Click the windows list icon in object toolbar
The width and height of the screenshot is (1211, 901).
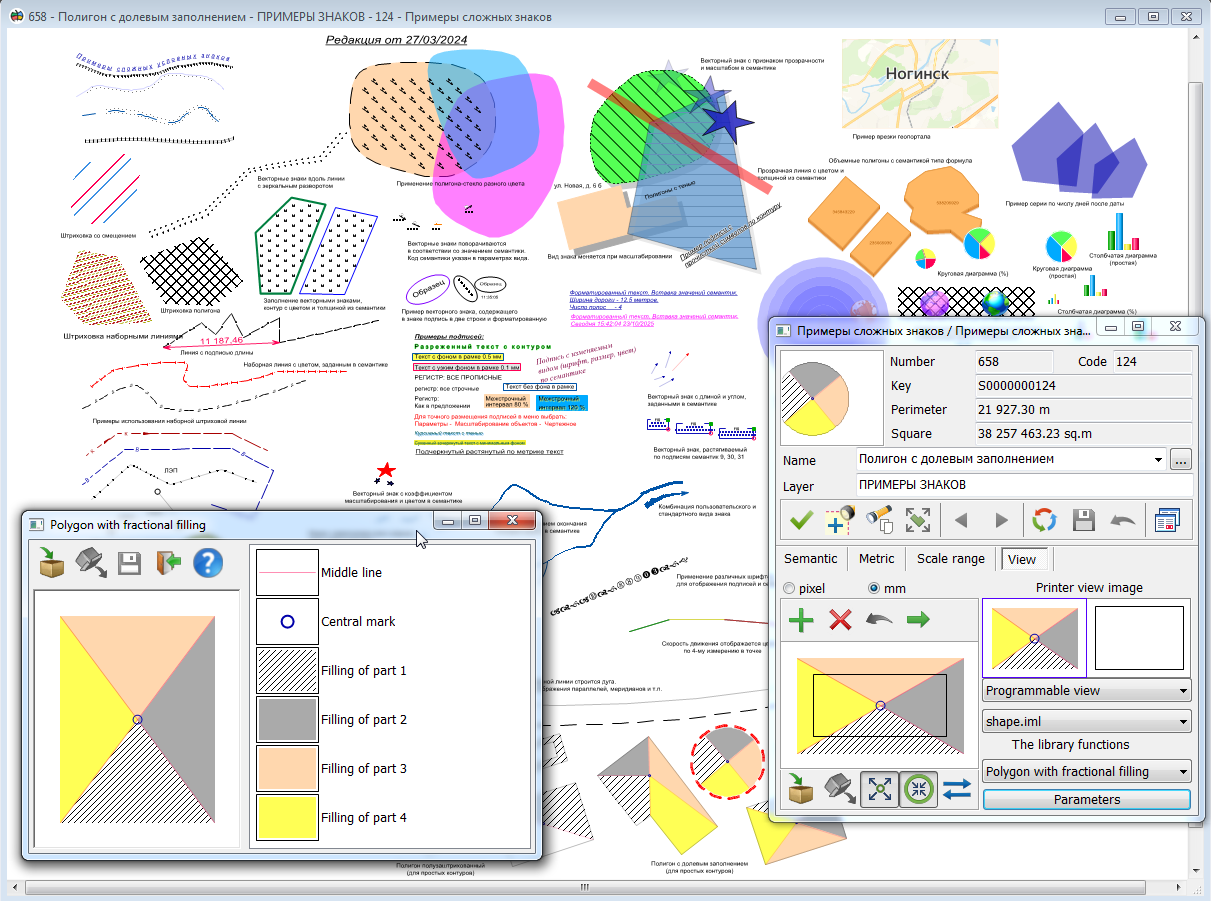tap(1167, 520)
